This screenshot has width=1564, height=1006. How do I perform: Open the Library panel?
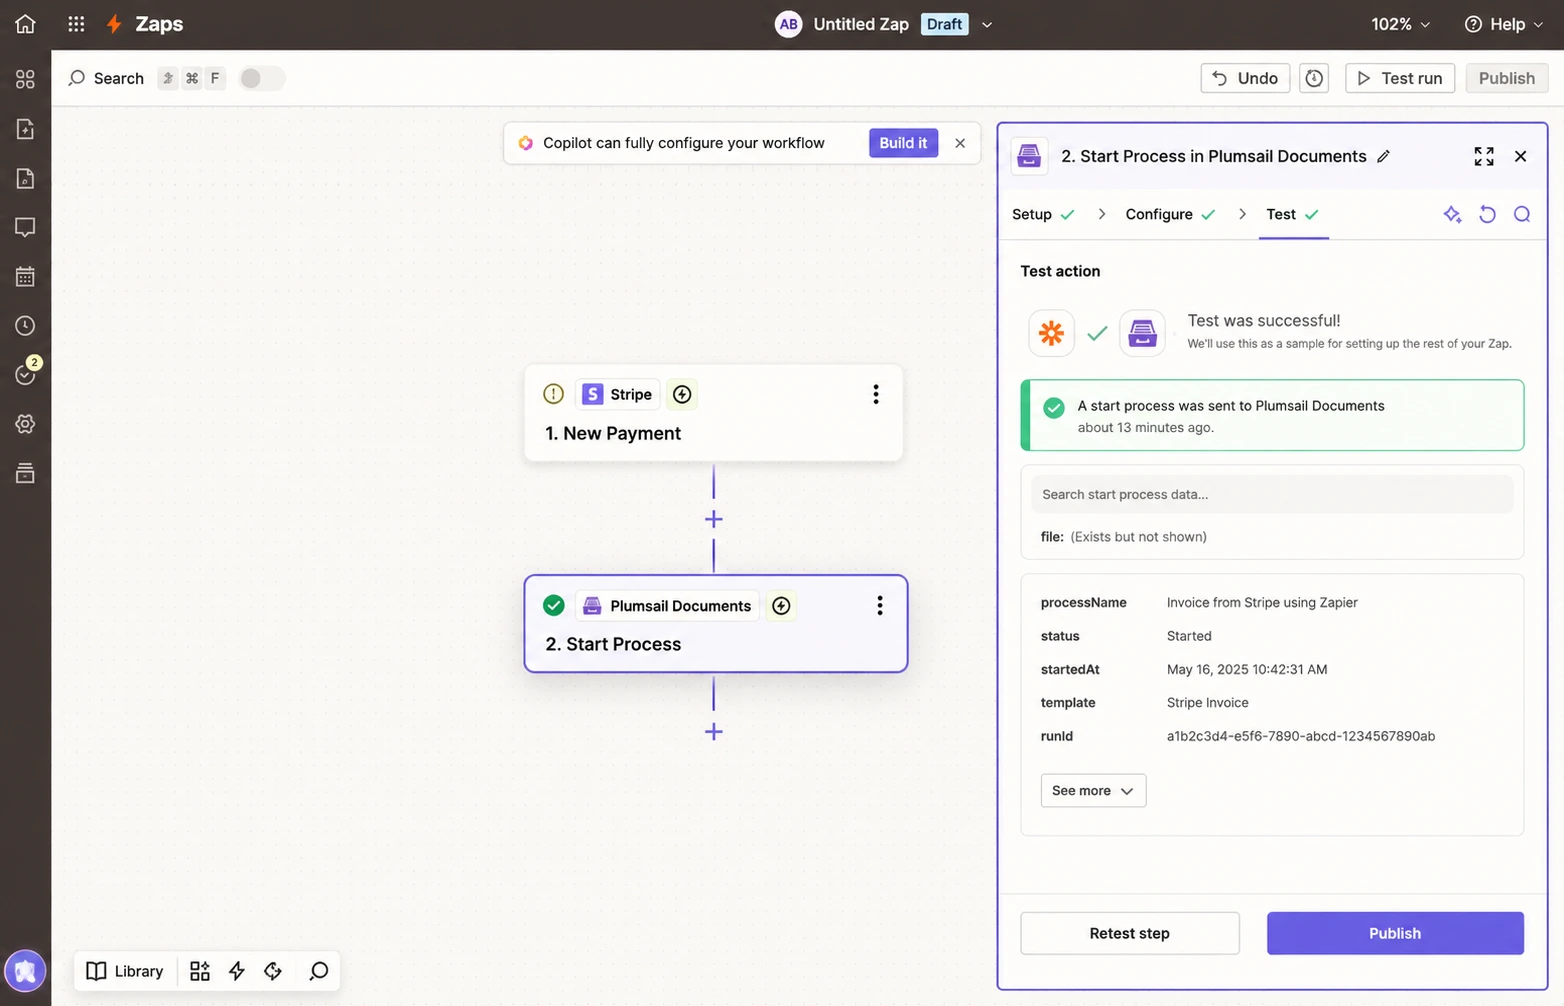[x=125, y=971]
